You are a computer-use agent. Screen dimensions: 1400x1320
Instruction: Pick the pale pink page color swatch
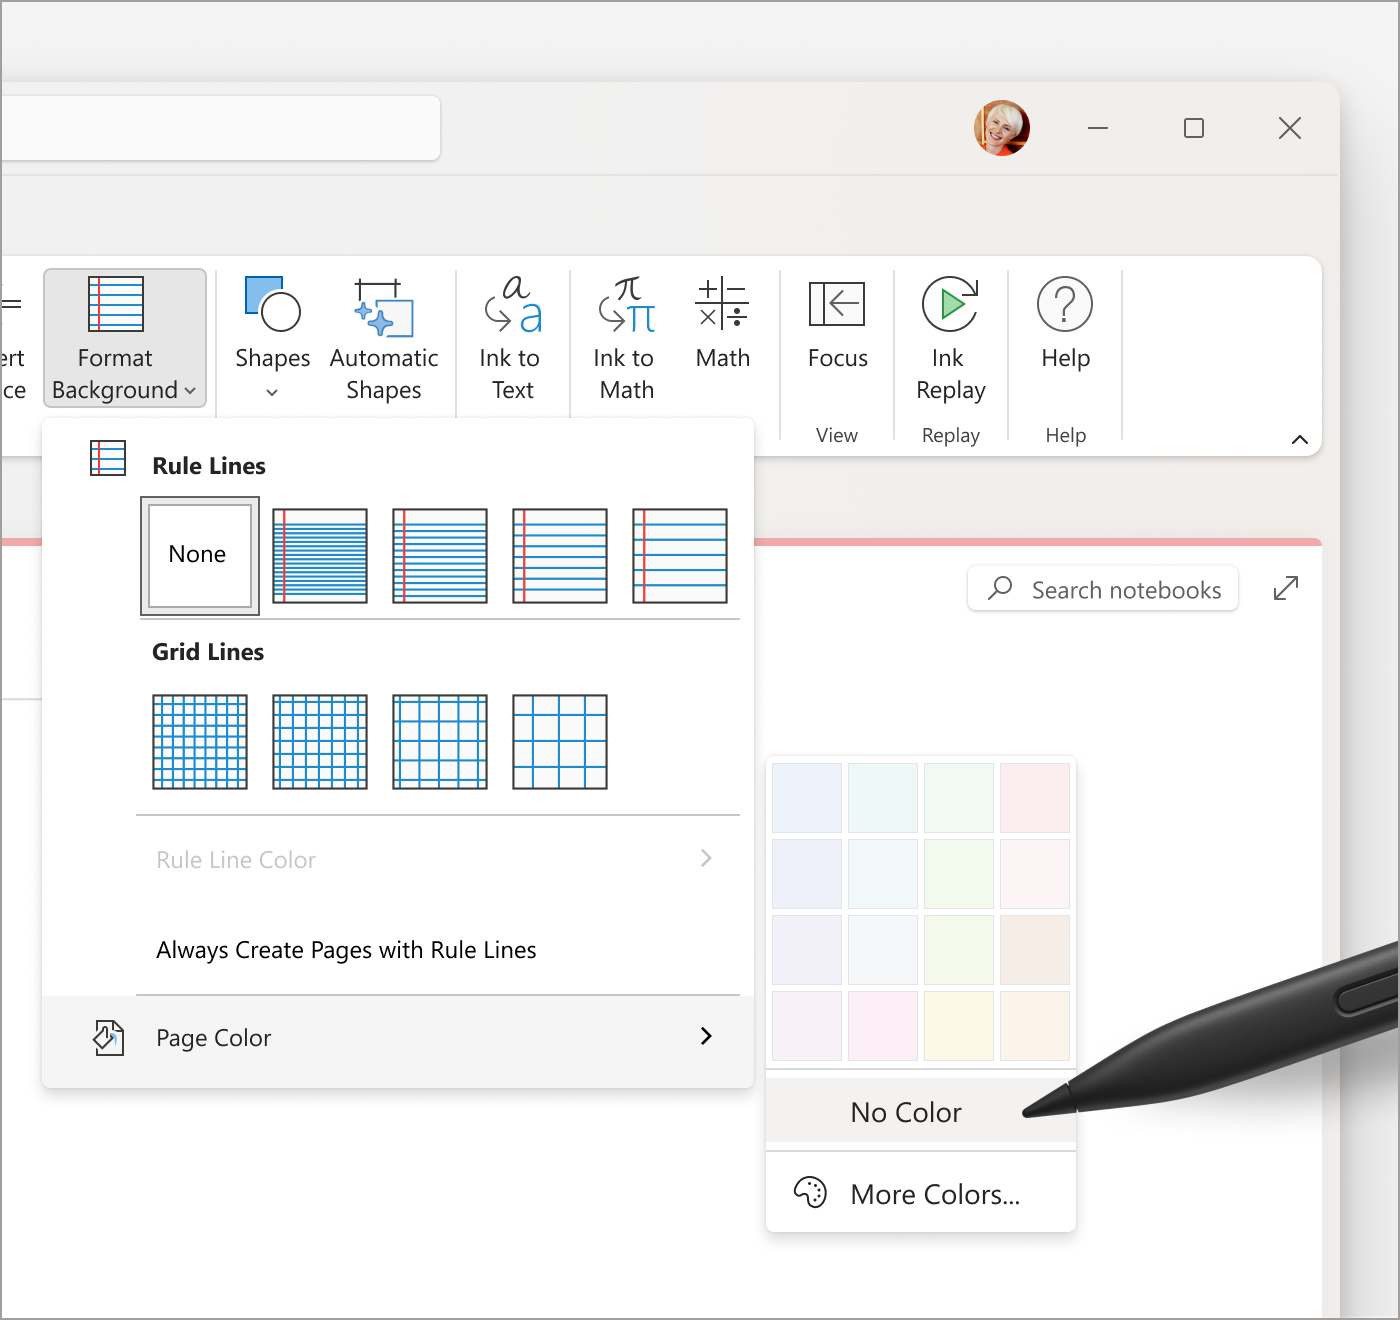[1035, 797]
